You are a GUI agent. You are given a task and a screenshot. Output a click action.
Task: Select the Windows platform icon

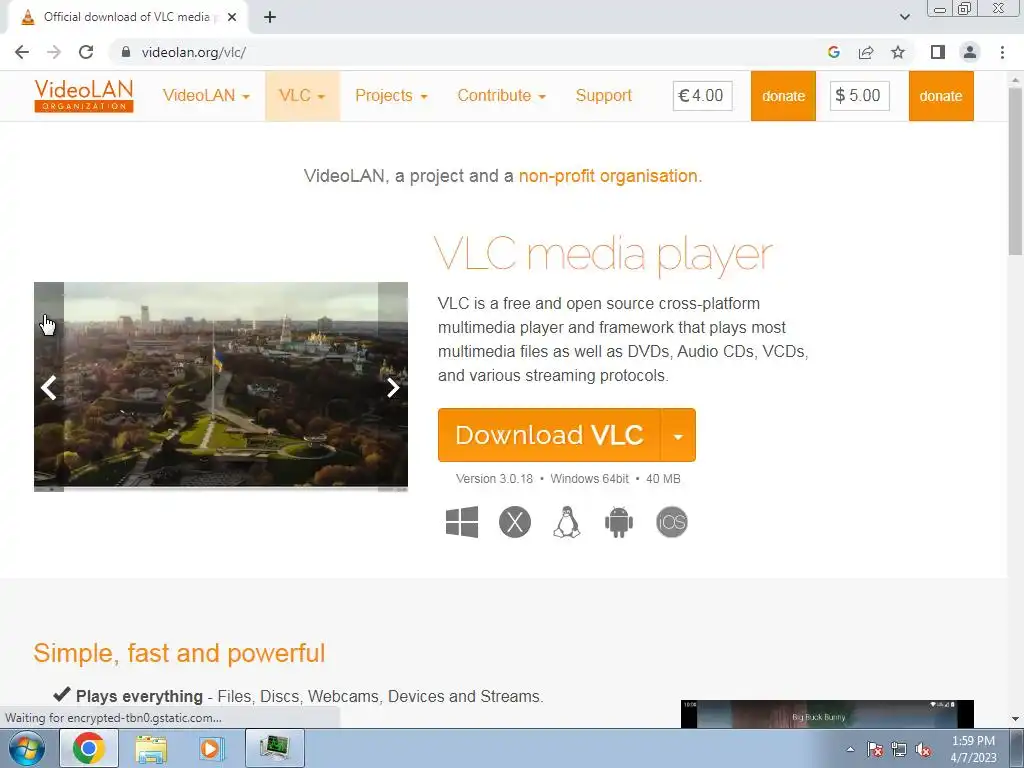(462, 522)
